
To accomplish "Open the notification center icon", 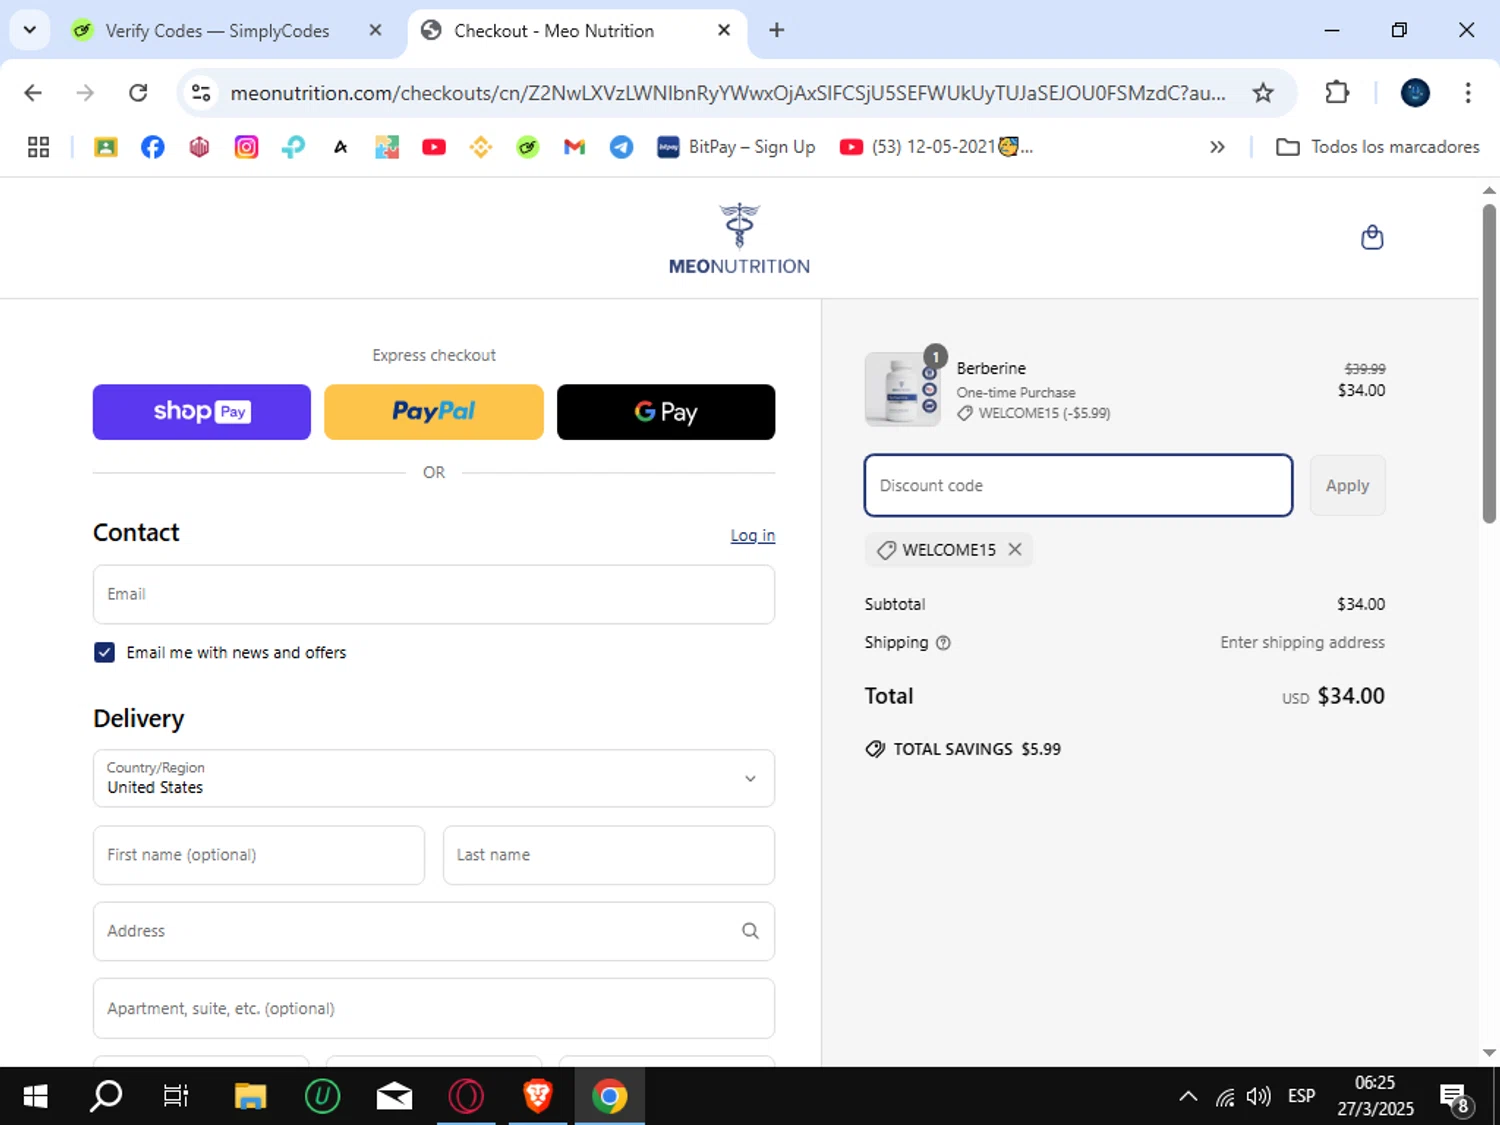I will (1455, 1097).
